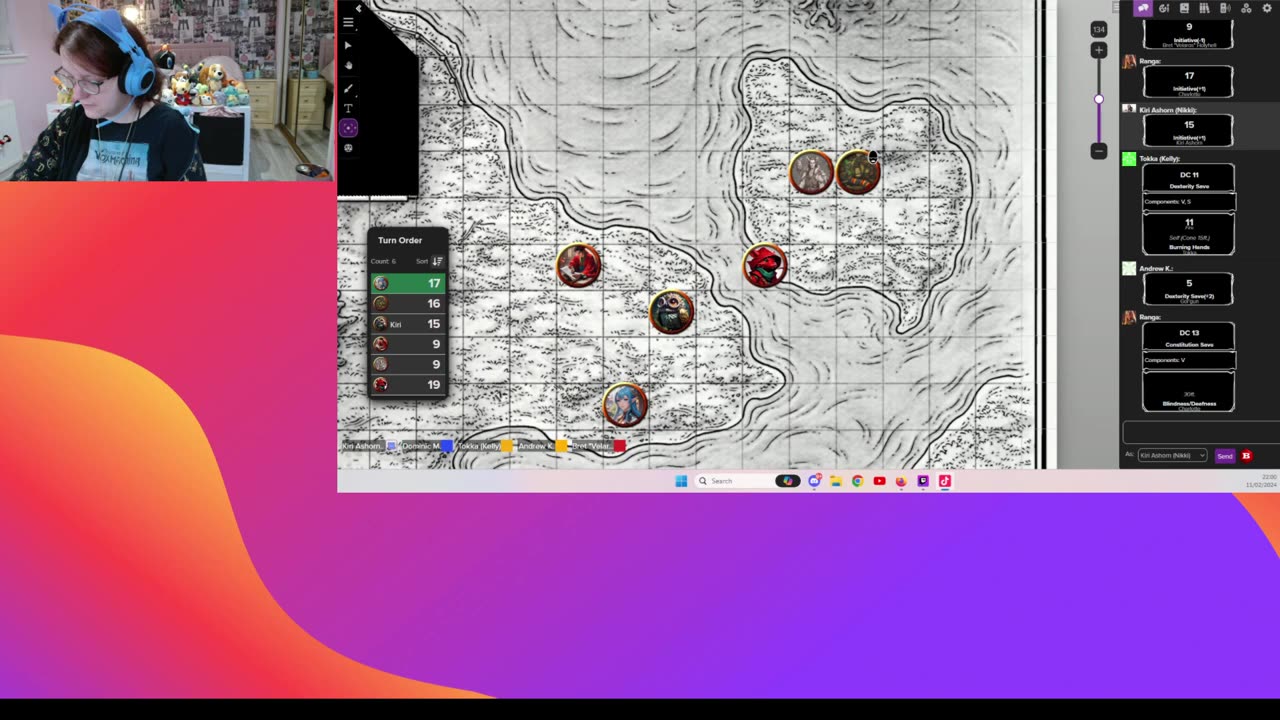This screenshot has width=1280, height=720.
Task: Open the Jukebox tab
Action: [x=1225, y=8]
